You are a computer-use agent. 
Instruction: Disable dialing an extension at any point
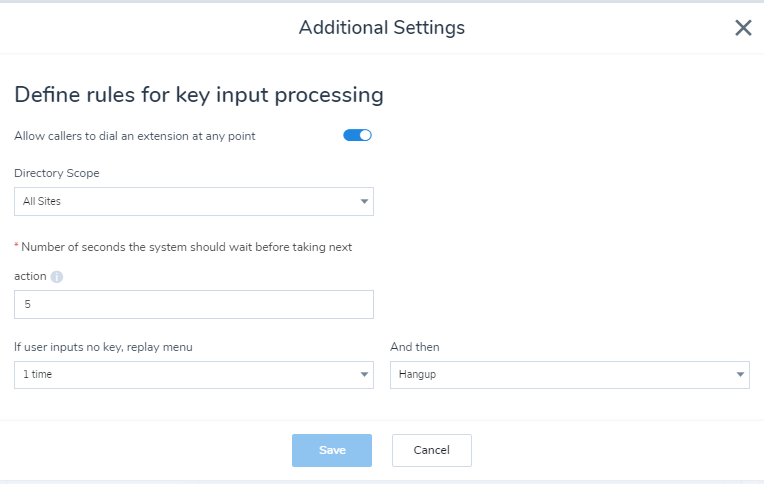[x=357, y=135]
